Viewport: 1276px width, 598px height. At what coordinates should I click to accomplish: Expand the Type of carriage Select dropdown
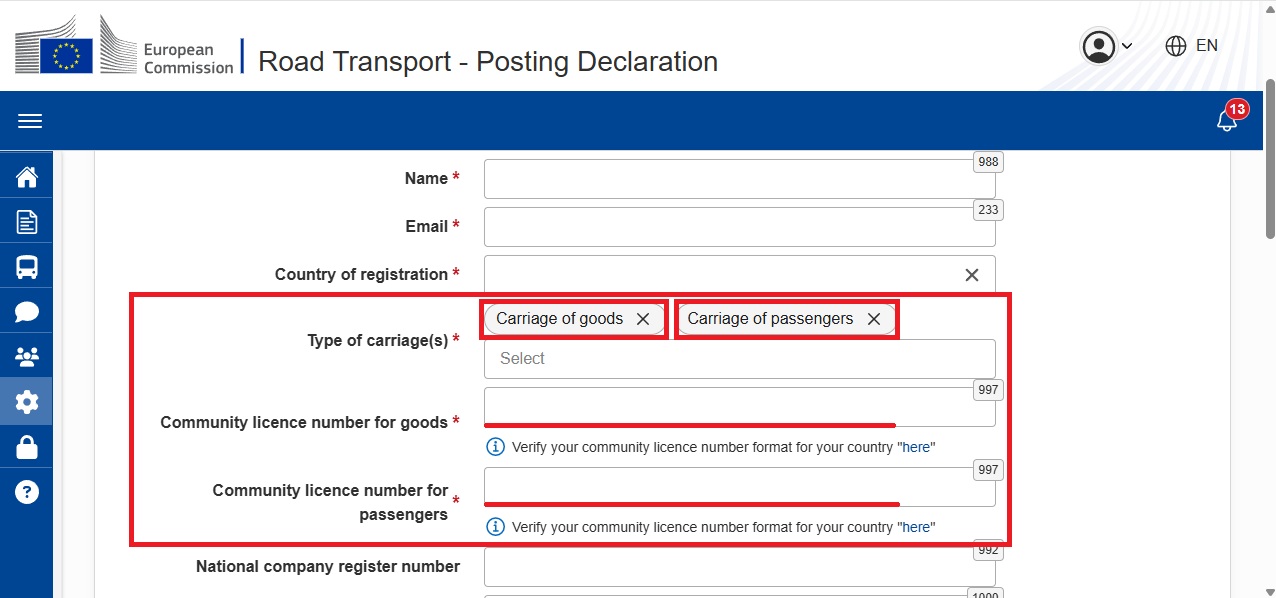(x=739, y=359)
